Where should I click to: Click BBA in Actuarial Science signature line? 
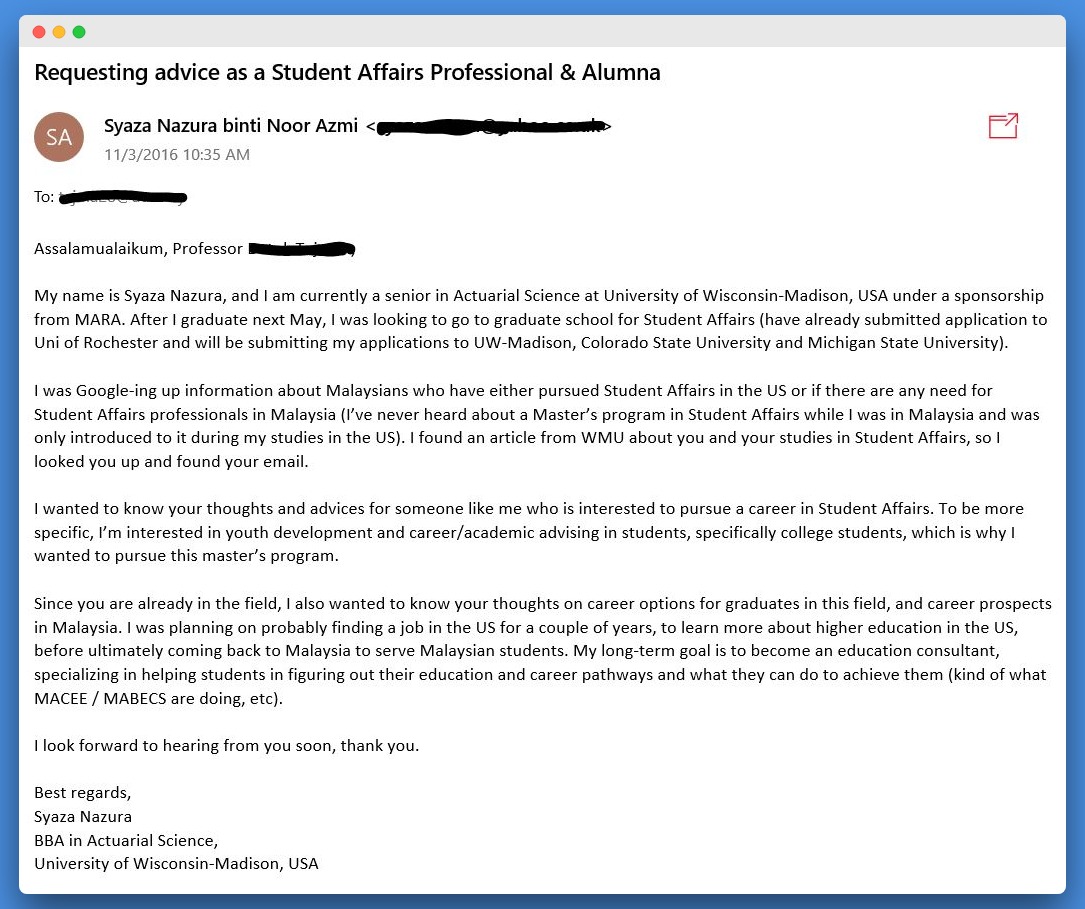click(x=126, y=841)
